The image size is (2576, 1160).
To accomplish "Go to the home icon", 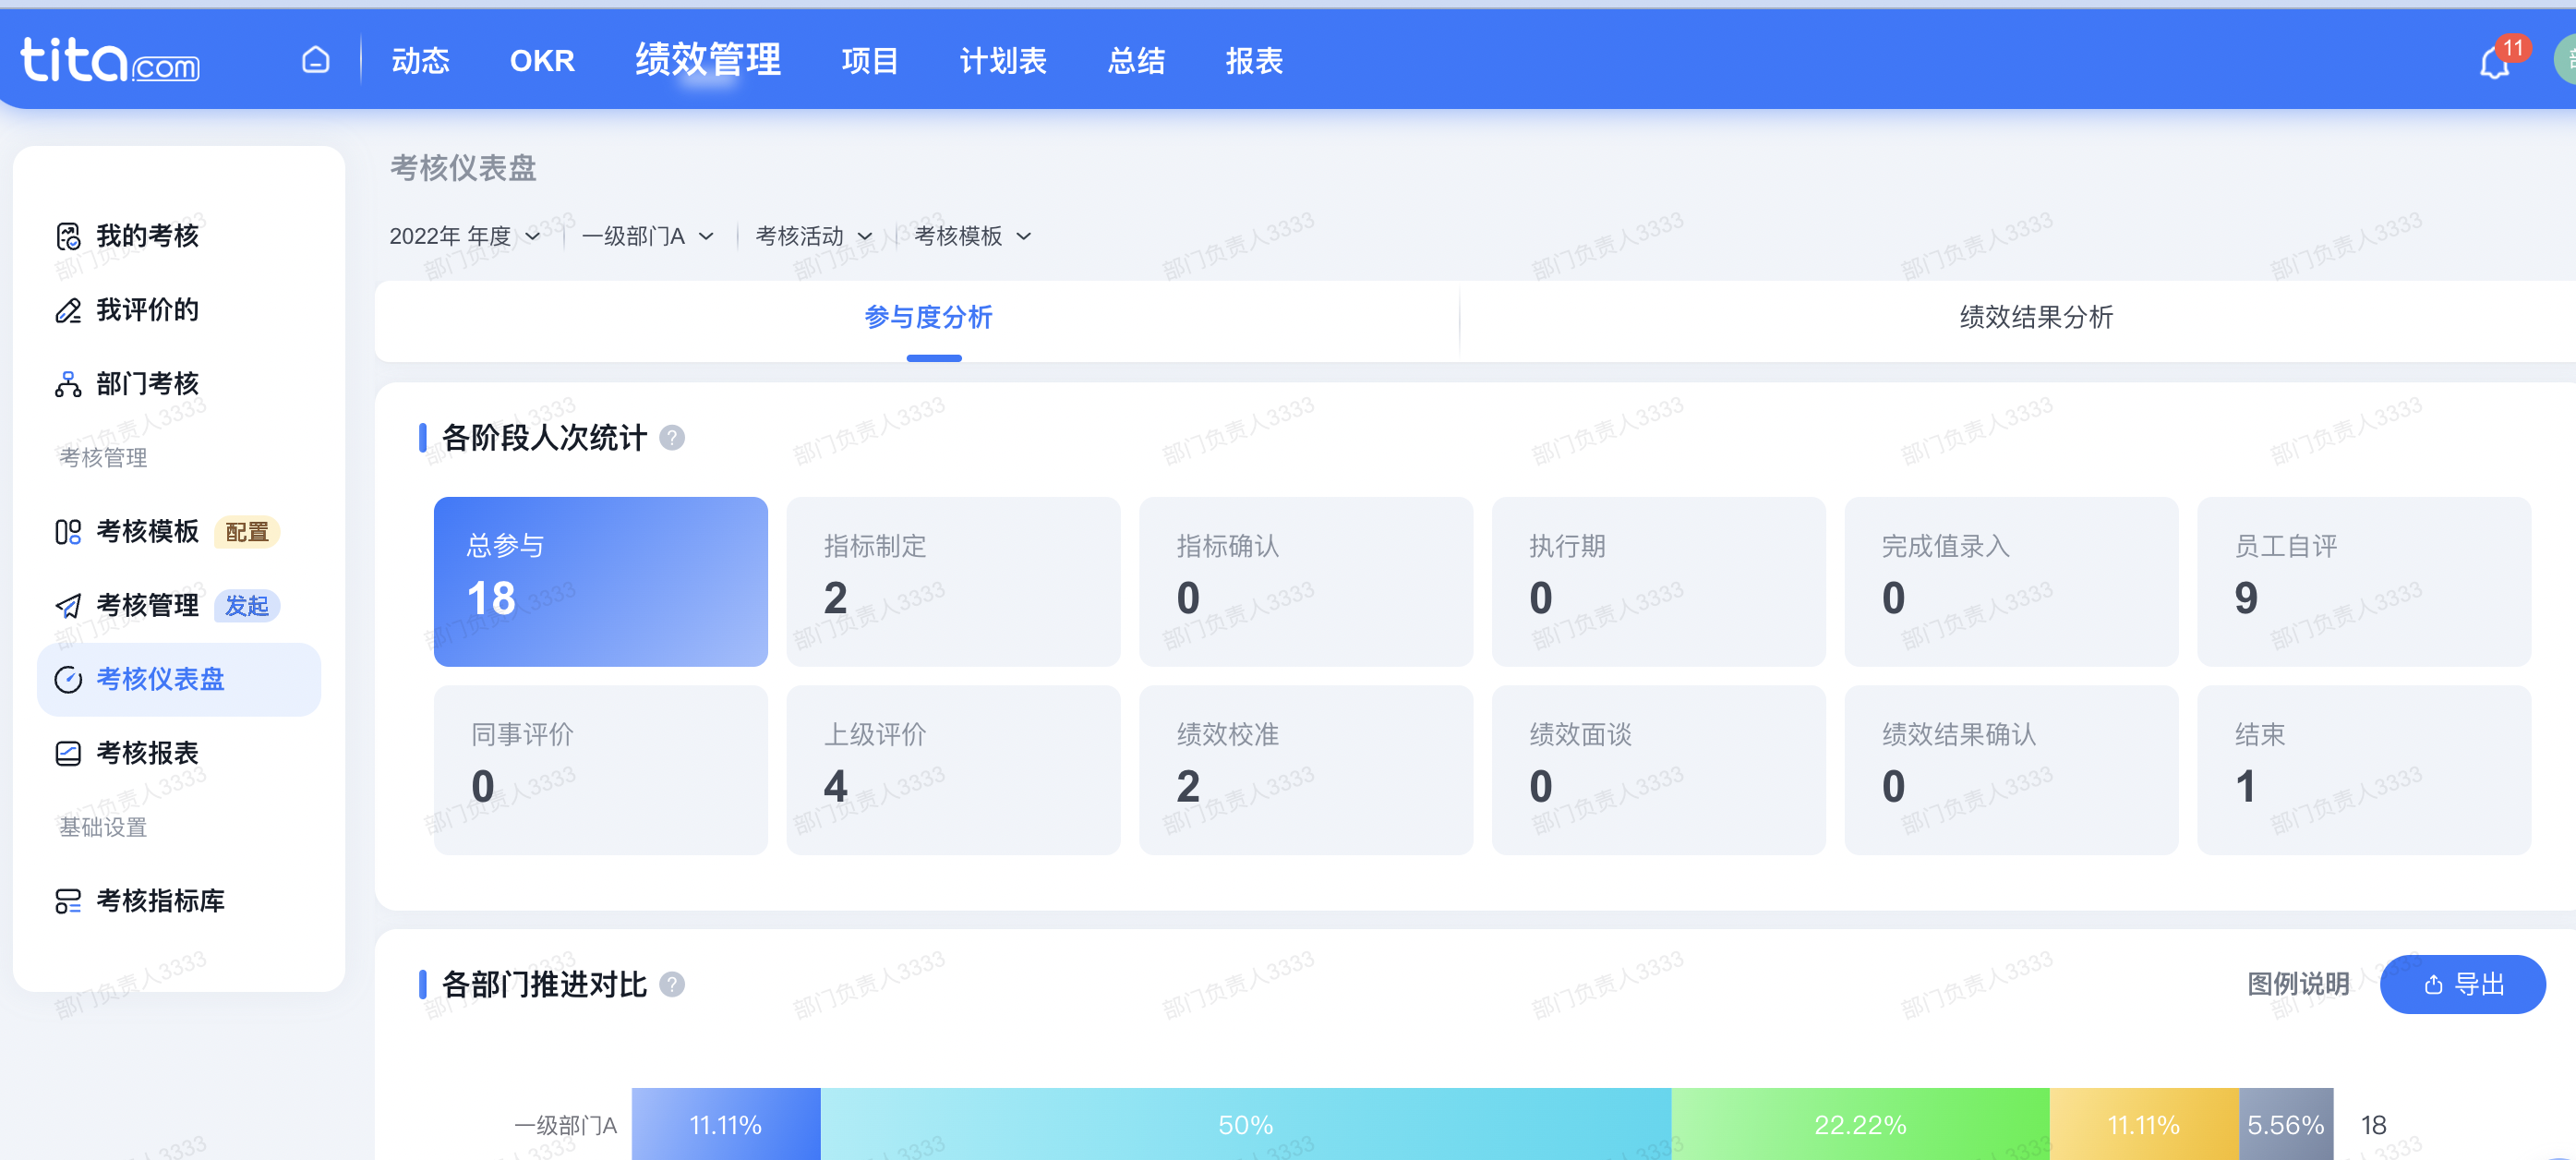I will pyautogui.click(x=316, y=60).
